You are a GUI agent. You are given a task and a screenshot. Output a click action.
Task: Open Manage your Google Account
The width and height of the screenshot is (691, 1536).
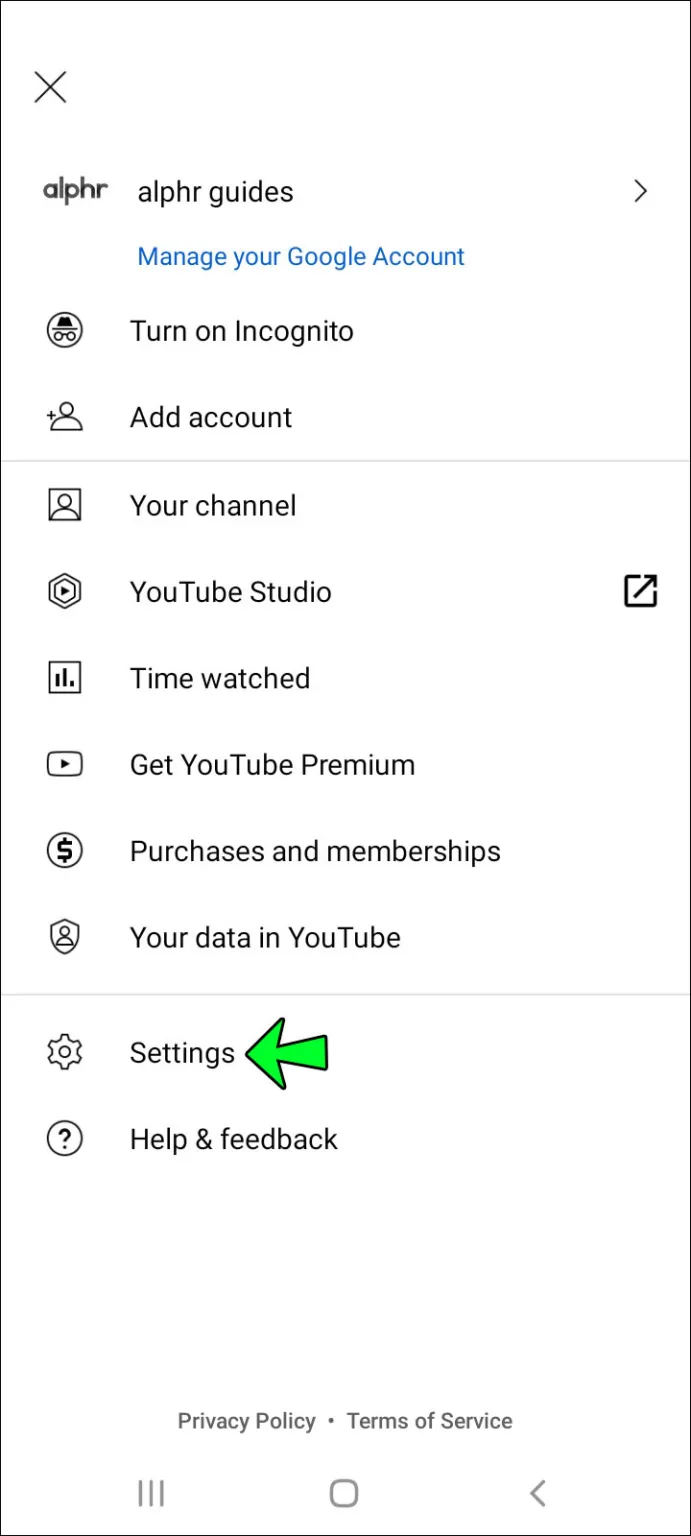pyautogui.click(x=300, y=256)
